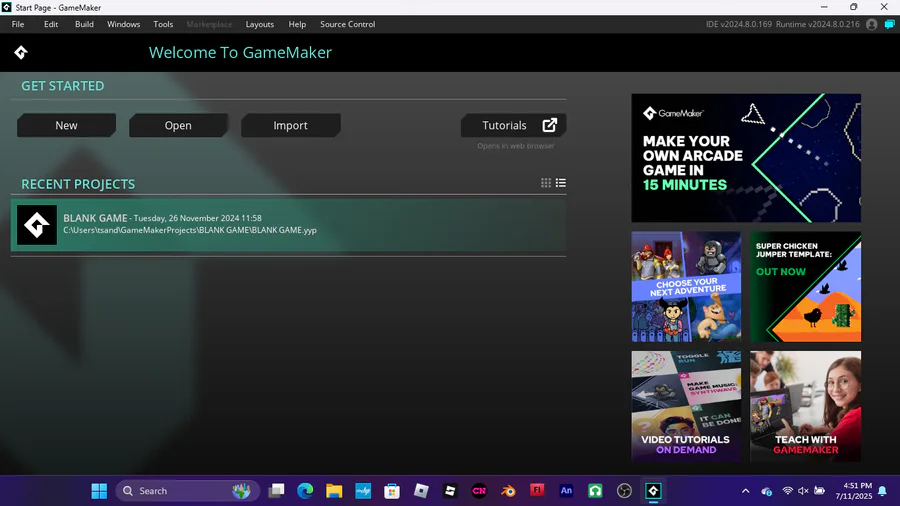Click the Tutorials external link icon
The image size is (900, 506).
pos(549,125)
